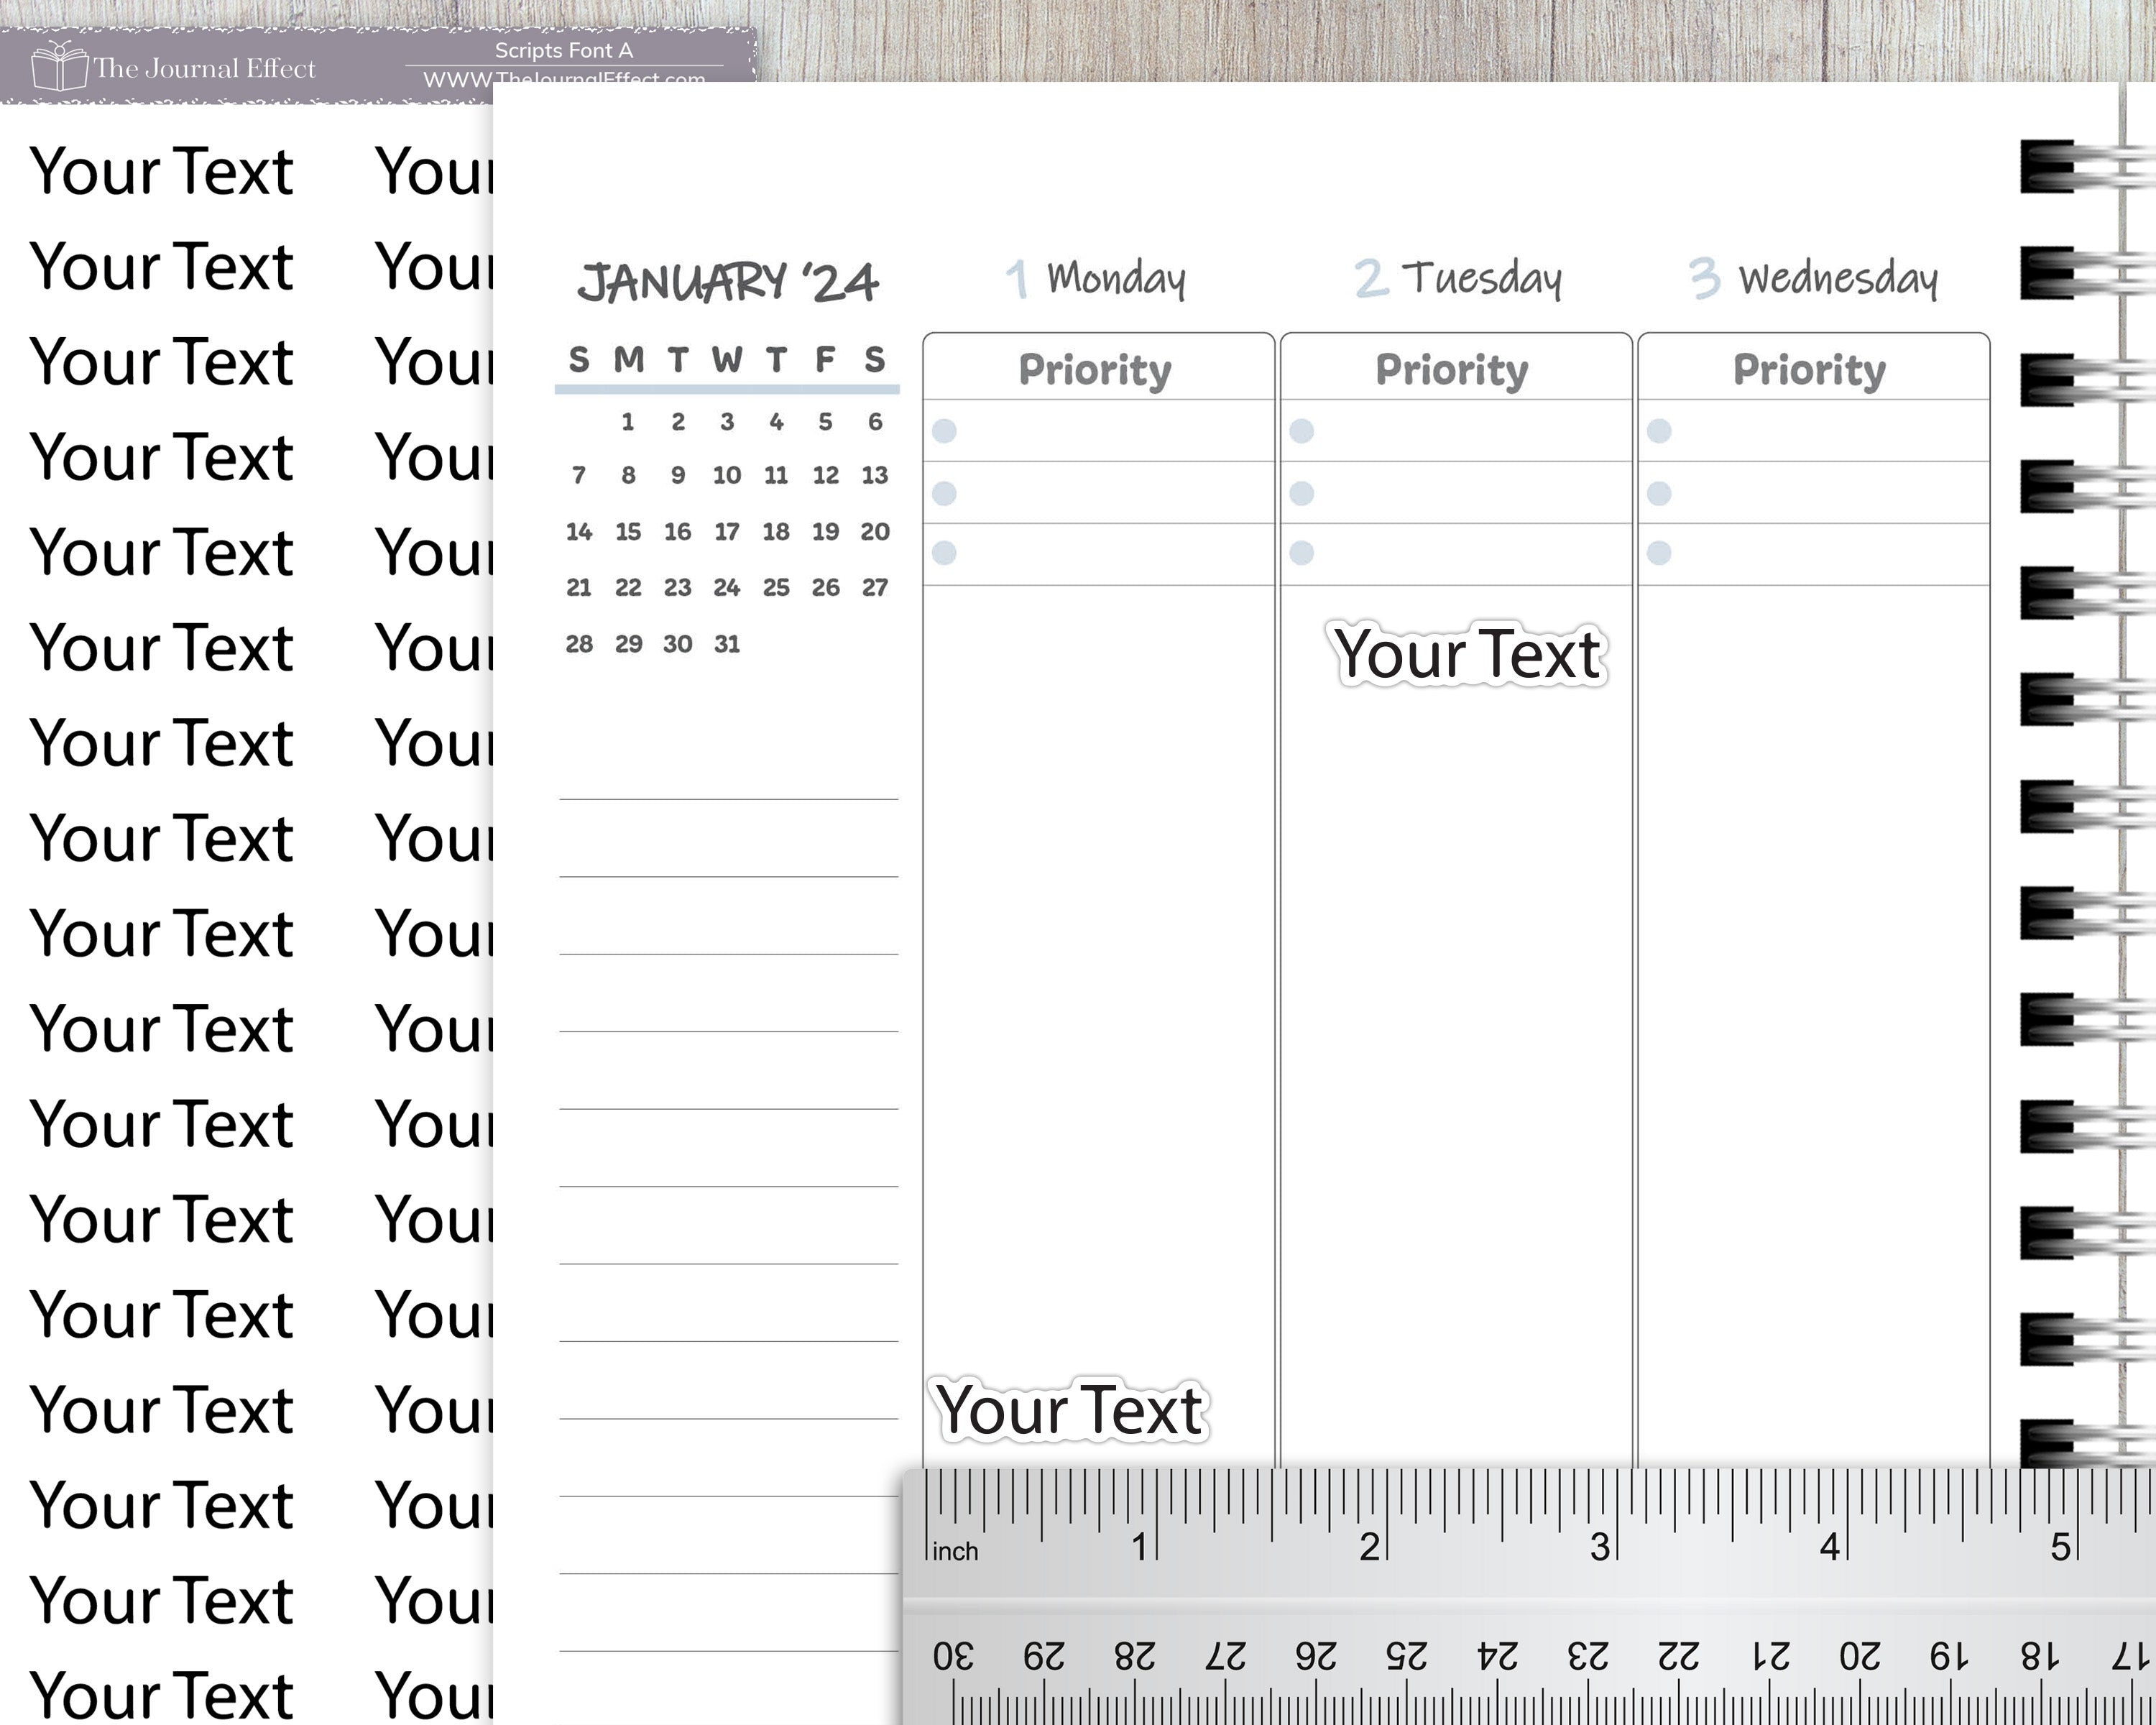Click the 3 Wednesday day header
The height and width of the screenshot is (1725, 2156).
tap(1812, 278)
